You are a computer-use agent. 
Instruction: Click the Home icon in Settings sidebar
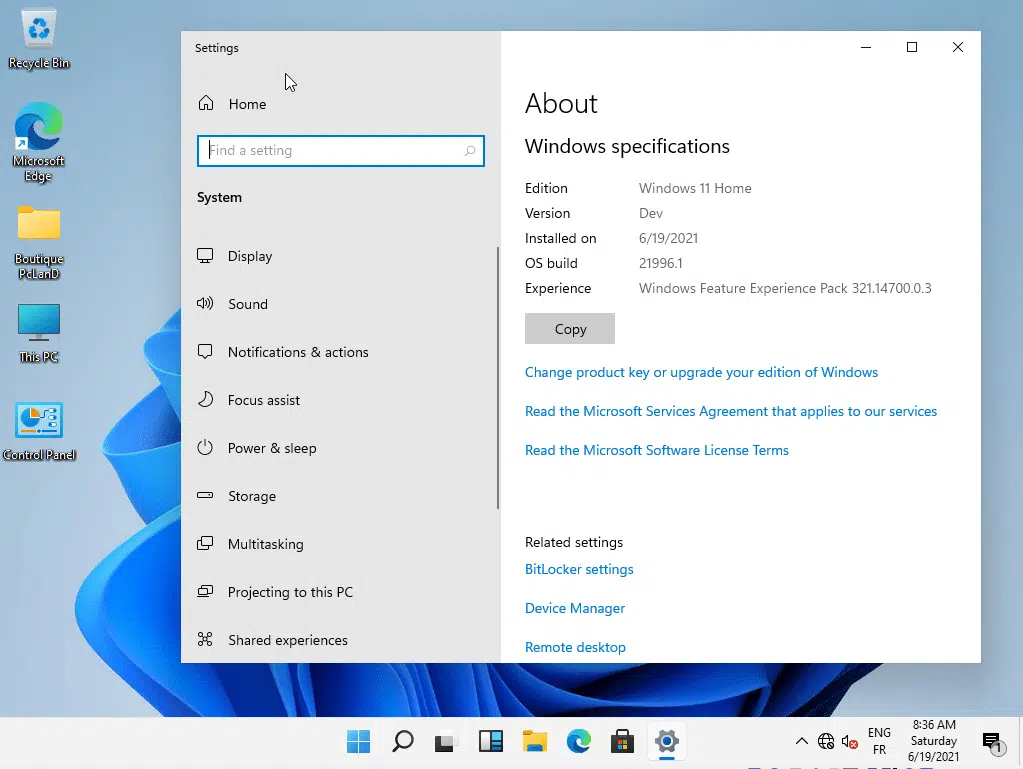click(206, 103)
